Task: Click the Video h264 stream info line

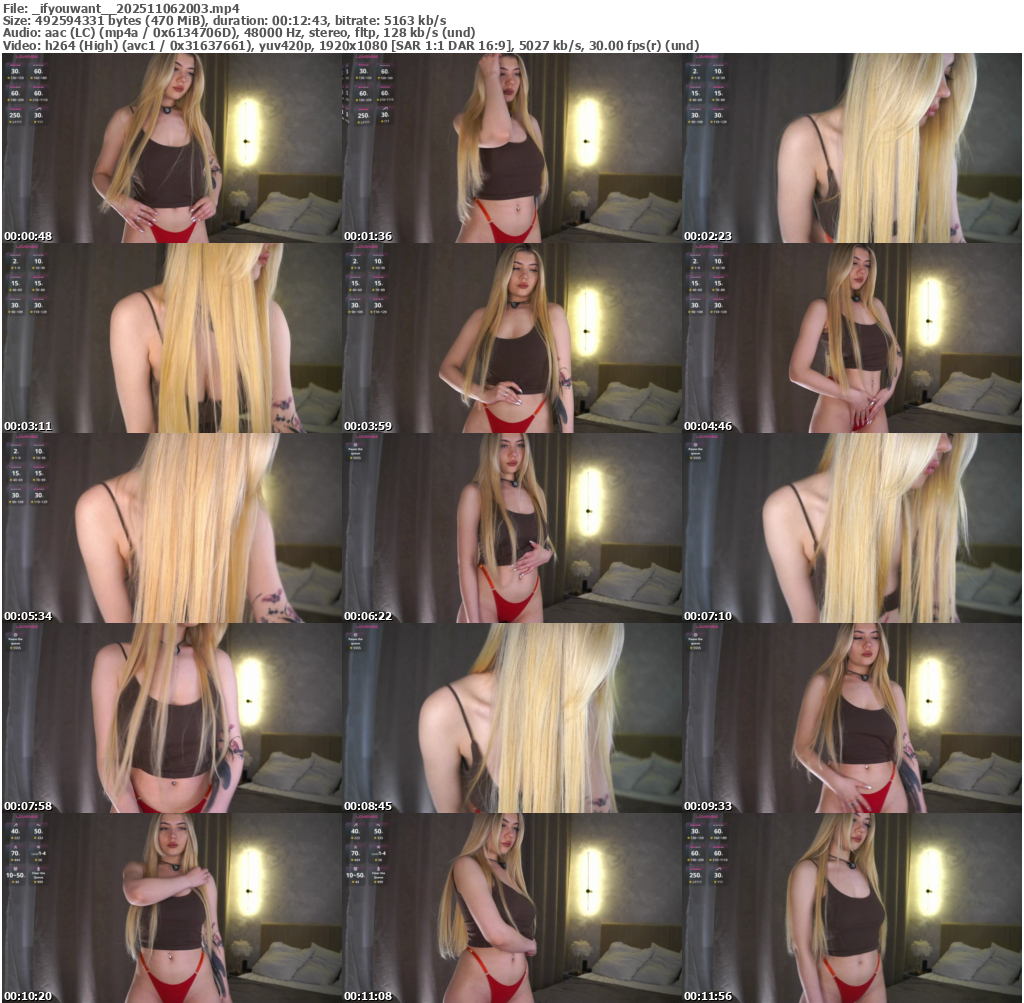Action: tap(351, 45)
